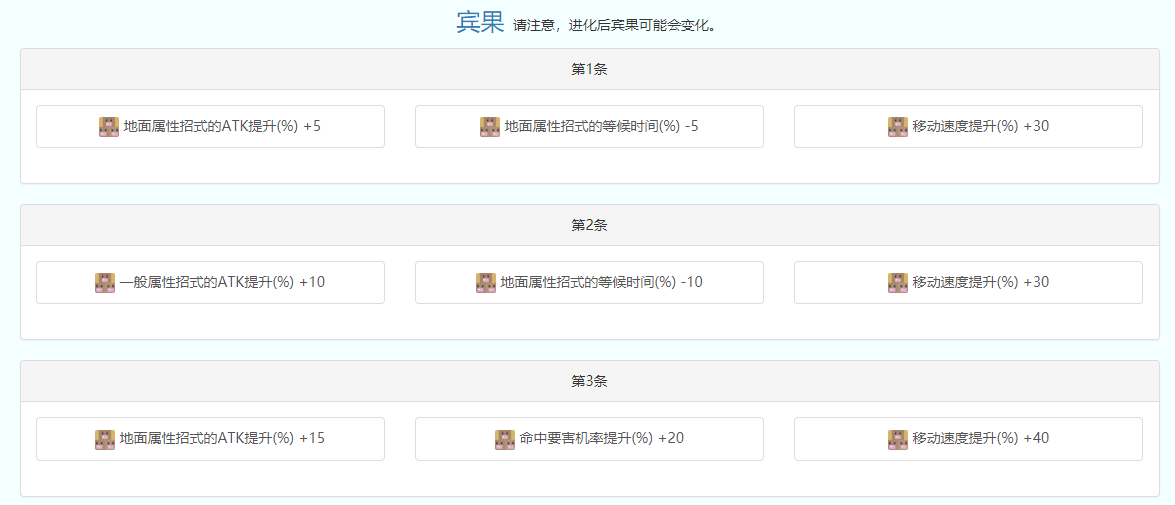The width and height of the screenshot is (1175, 505).
Task: Click the 进化后宾果可能会变化 notice text
Action: tap(615, 26)
